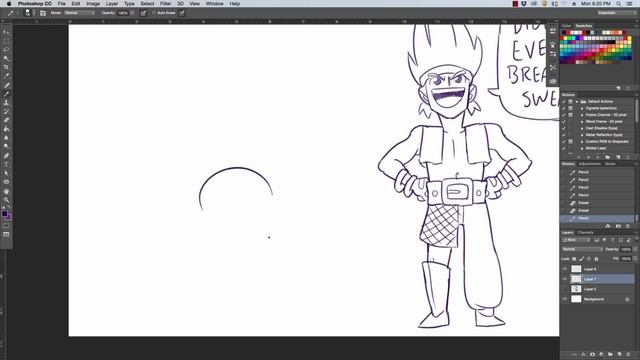
Task: Open the Image menu
Action: coord(93,4)
